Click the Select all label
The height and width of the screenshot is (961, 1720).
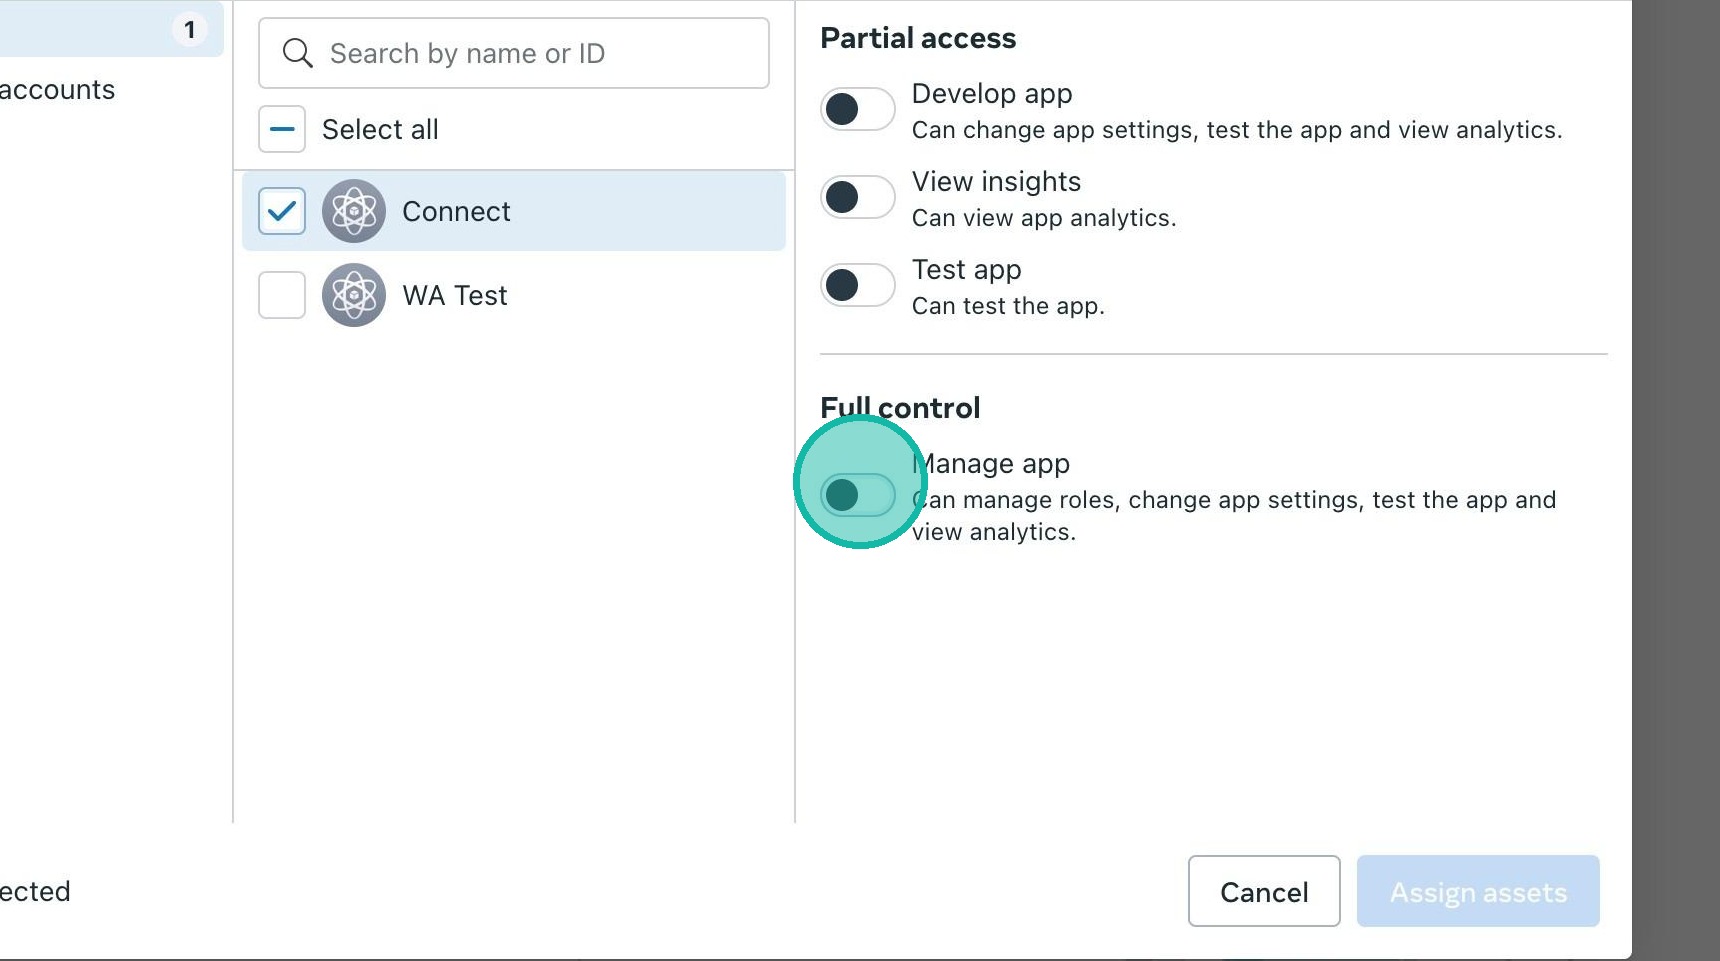tap(380, 129)
